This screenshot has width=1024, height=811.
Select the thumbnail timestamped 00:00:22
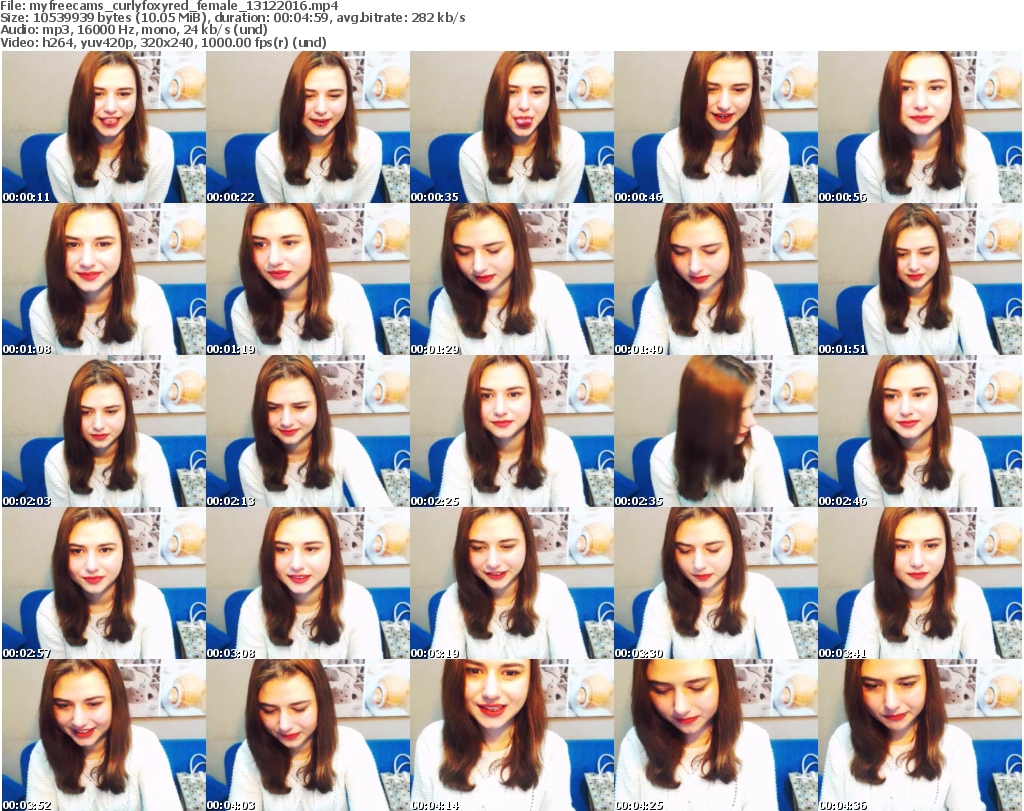[308, 127]
